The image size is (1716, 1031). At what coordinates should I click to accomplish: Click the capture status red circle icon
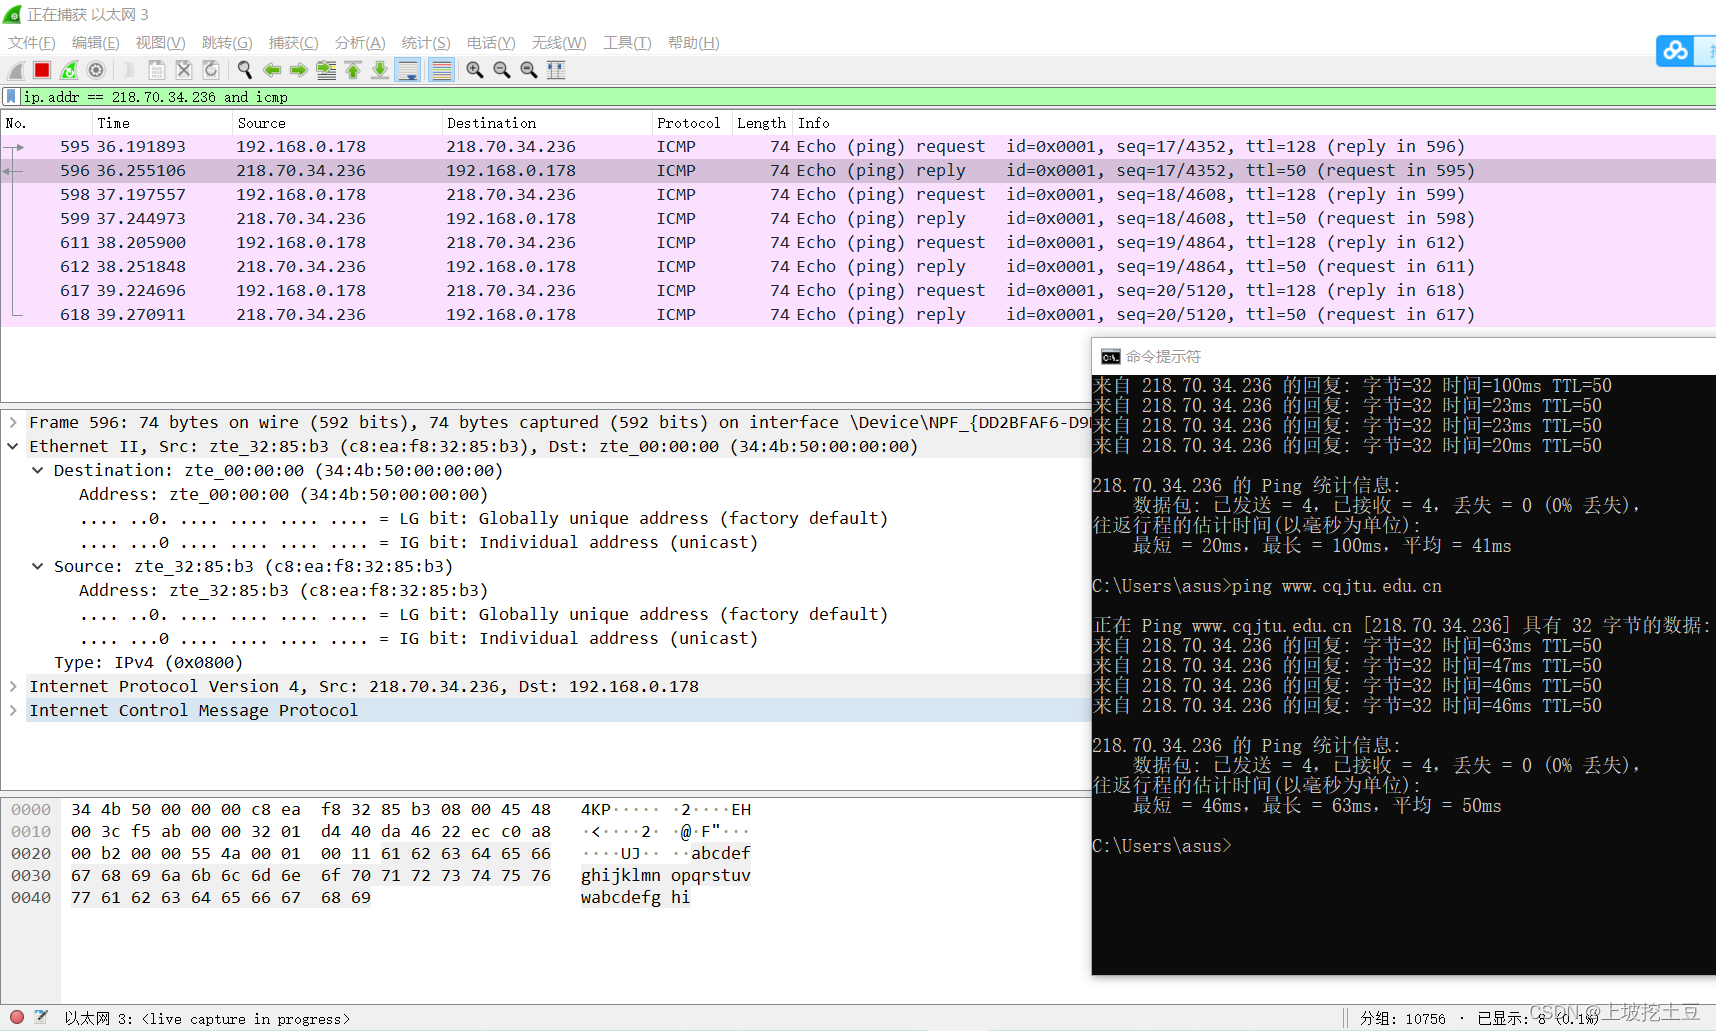(x=16, y=1017)
